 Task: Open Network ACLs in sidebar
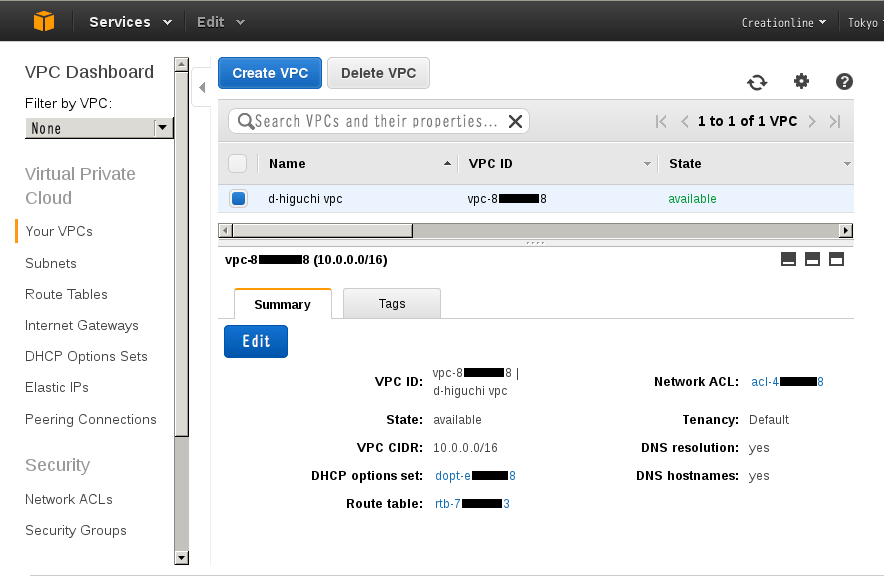[x=69, y=499]
